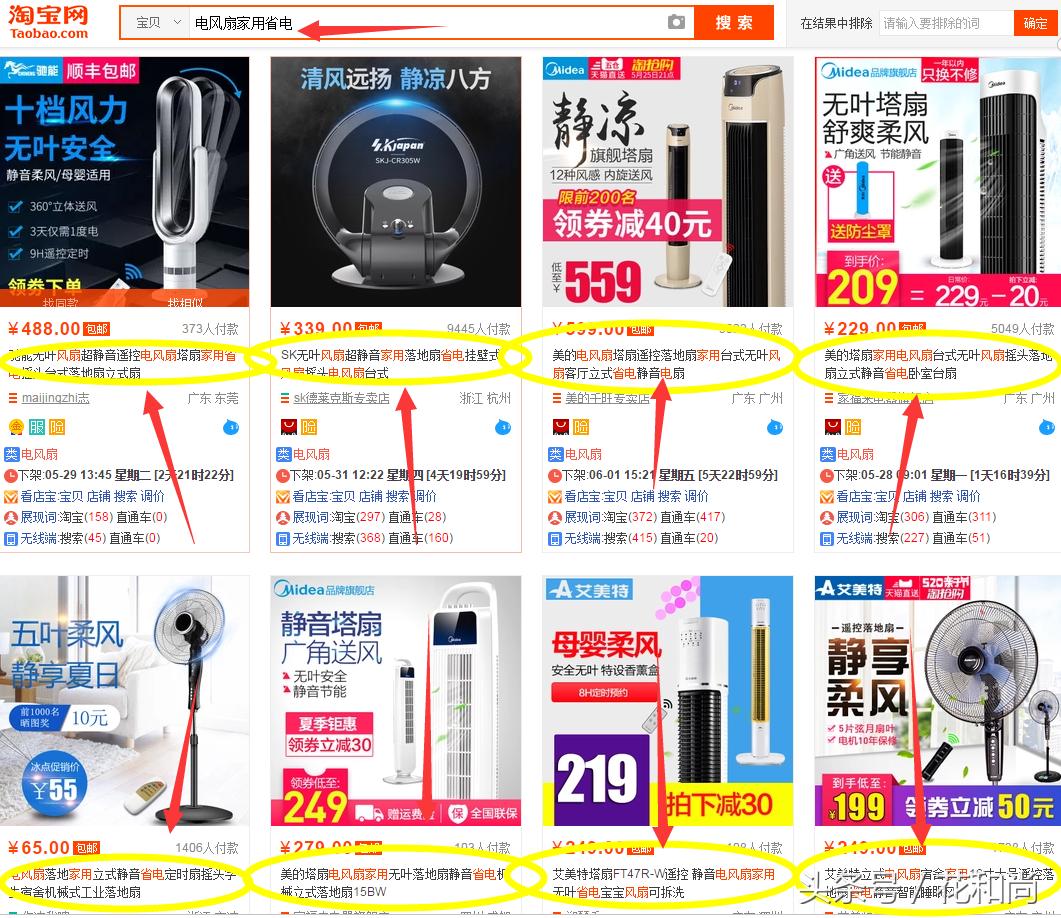Image resolution: width=1061 pixels, height=918 pixels.
Task: Click the blue chat icon under maijingzhi
Action: 231,427
